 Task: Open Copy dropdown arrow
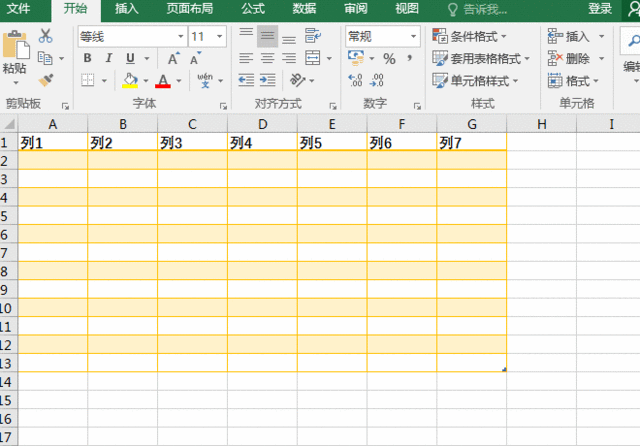(x=61, y=59)
